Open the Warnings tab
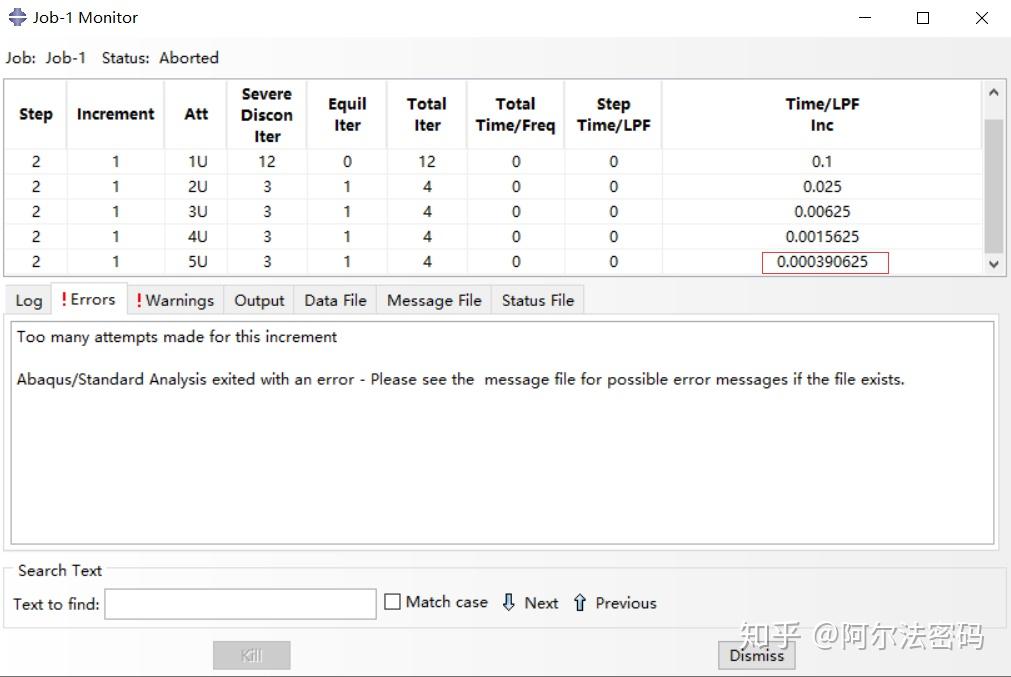Image resolution: width=1011 pixels, height=677 pixels. 175,300
